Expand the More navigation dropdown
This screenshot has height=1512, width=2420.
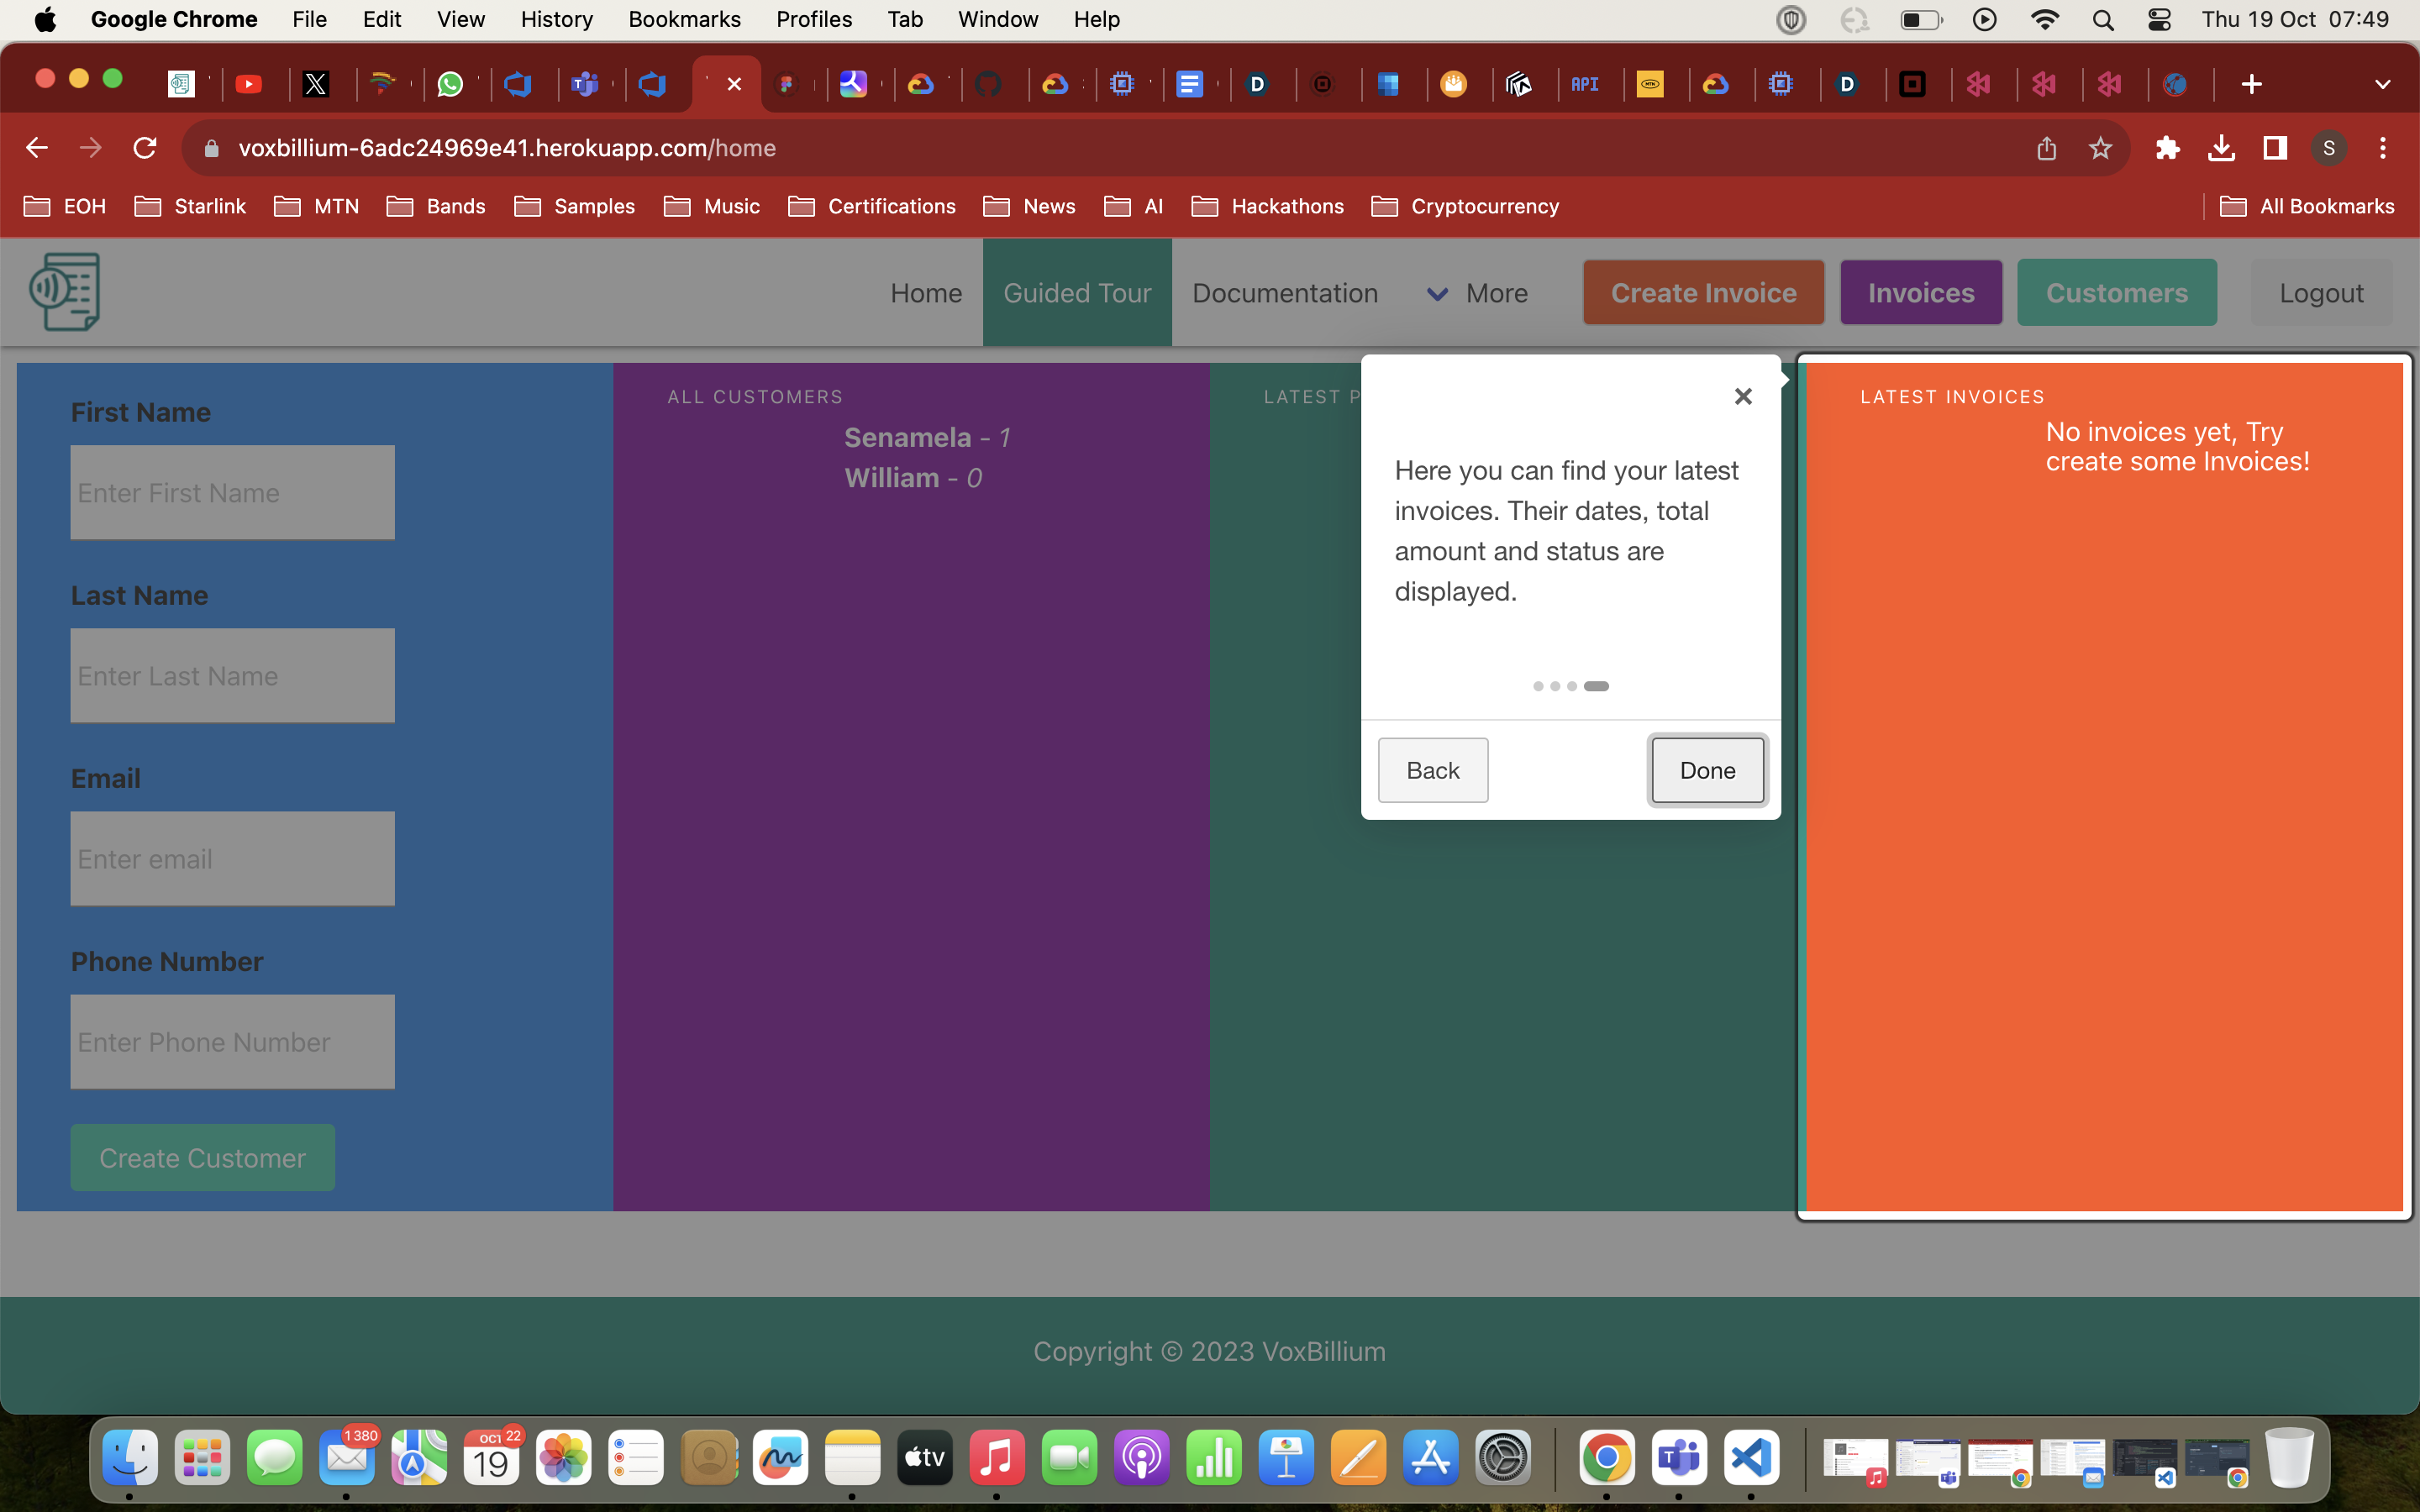tap(1477, 293)
